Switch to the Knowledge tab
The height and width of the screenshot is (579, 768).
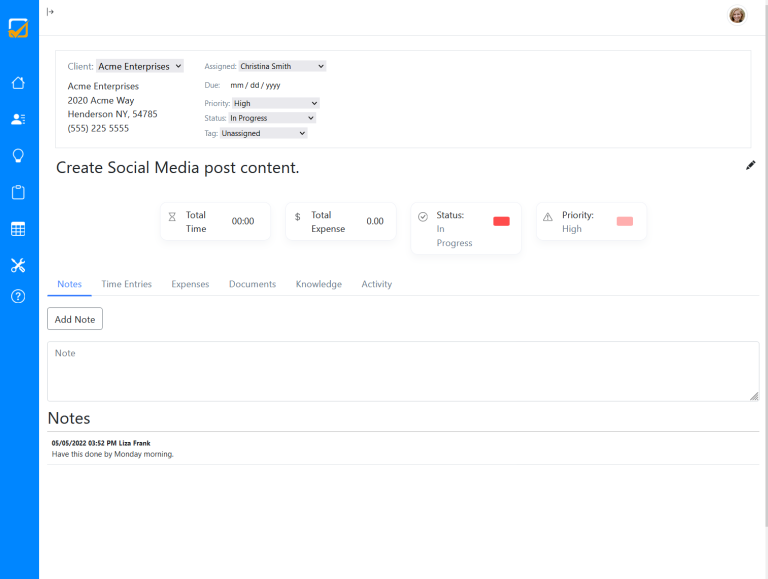point(319,284)
